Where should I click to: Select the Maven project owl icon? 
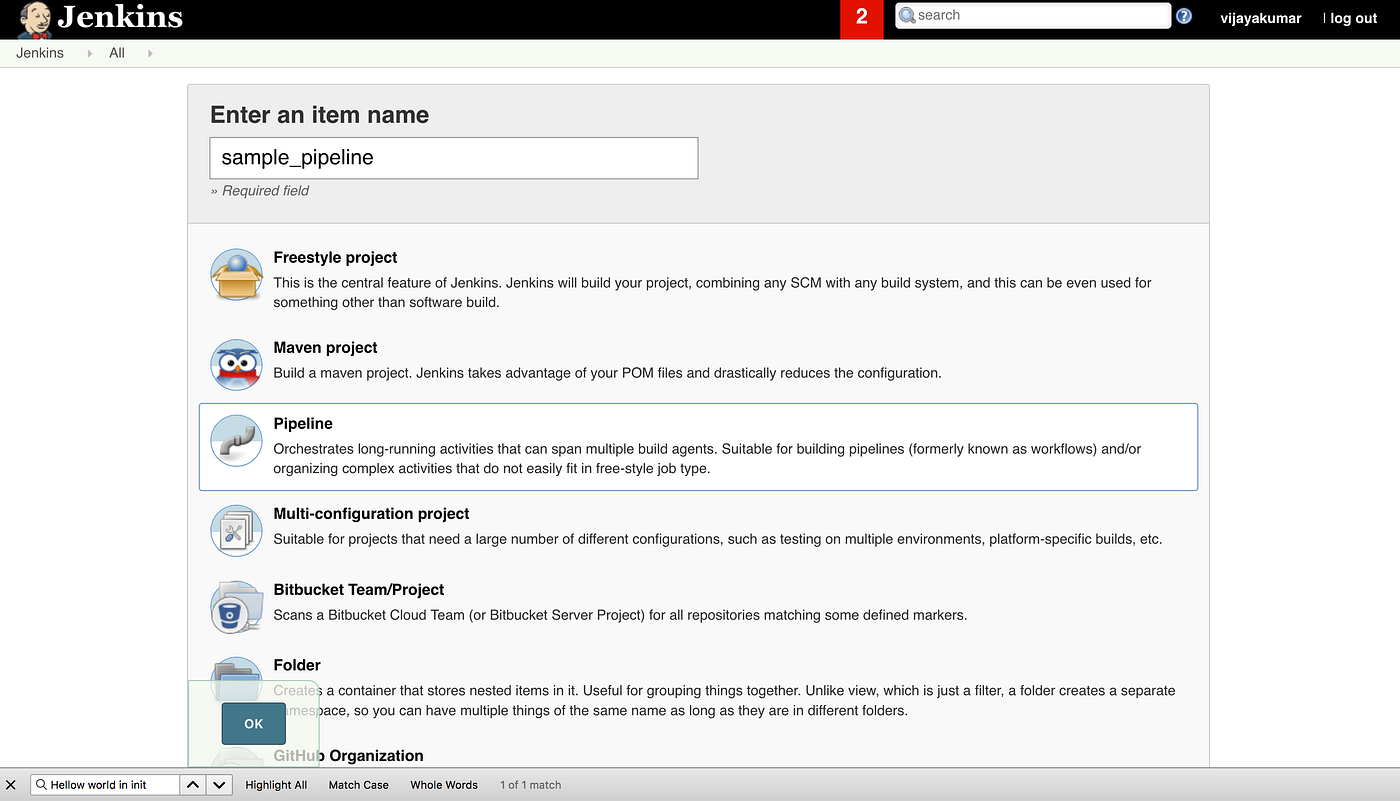click(x=236, y=365)
